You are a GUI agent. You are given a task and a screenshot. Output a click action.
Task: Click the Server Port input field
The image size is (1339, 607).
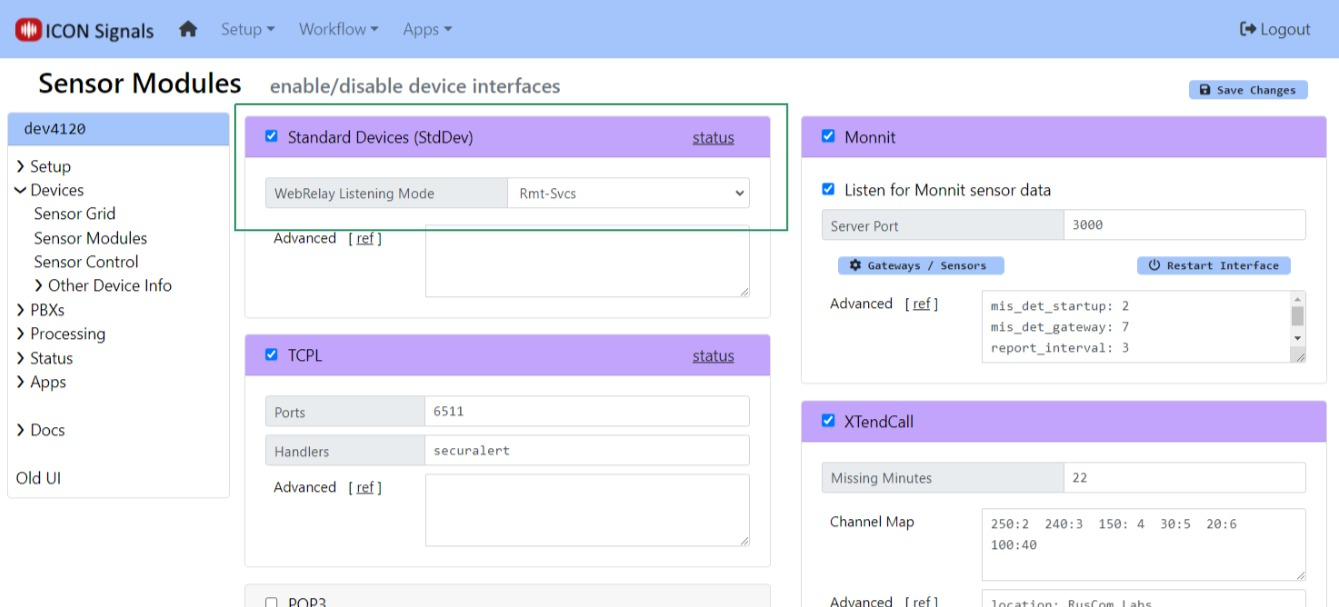coord(1184,225)
